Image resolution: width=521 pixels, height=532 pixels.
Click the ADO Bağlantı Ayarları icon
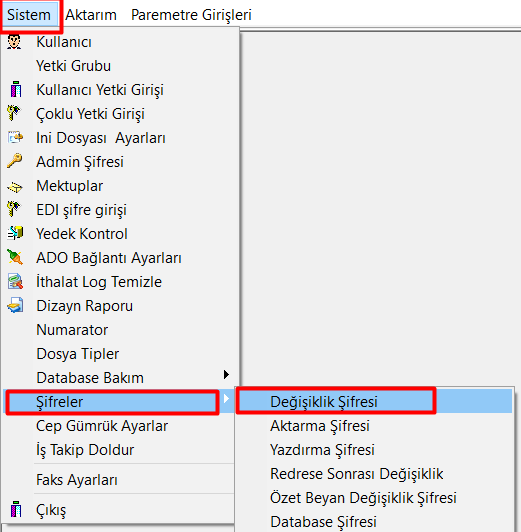pos(15,257)
